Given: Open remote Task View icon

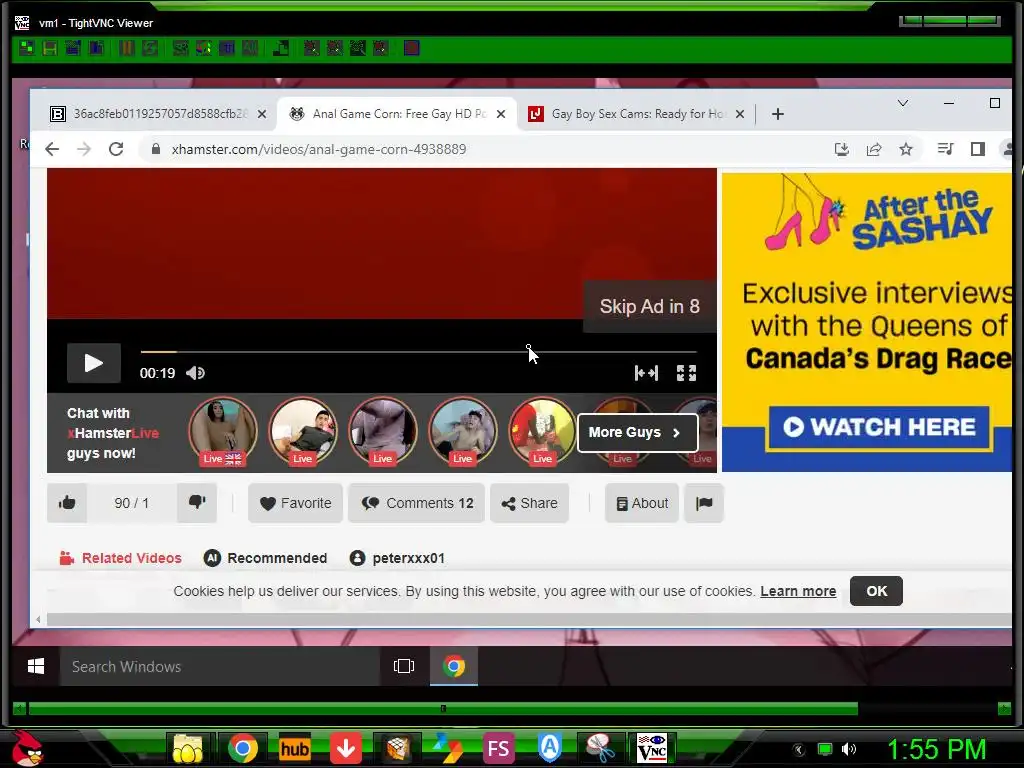Looking at the screenshot, I should [404, 666].
